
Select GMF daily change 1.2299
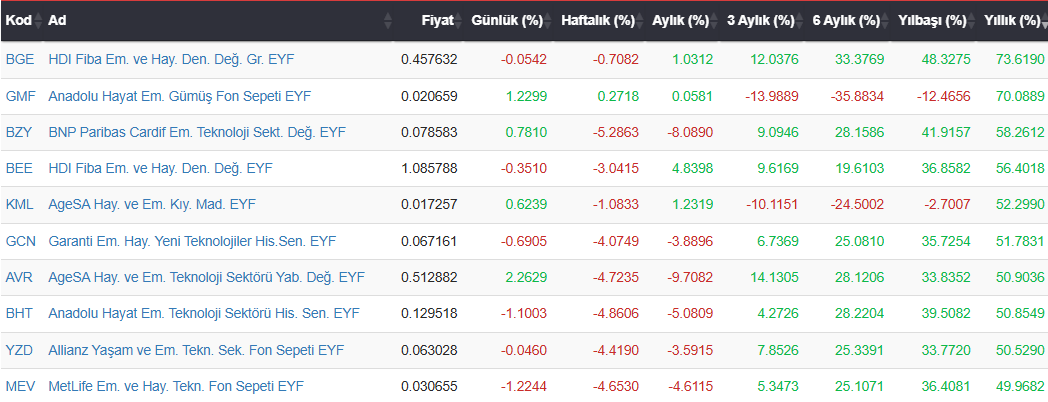coord(528,96)
